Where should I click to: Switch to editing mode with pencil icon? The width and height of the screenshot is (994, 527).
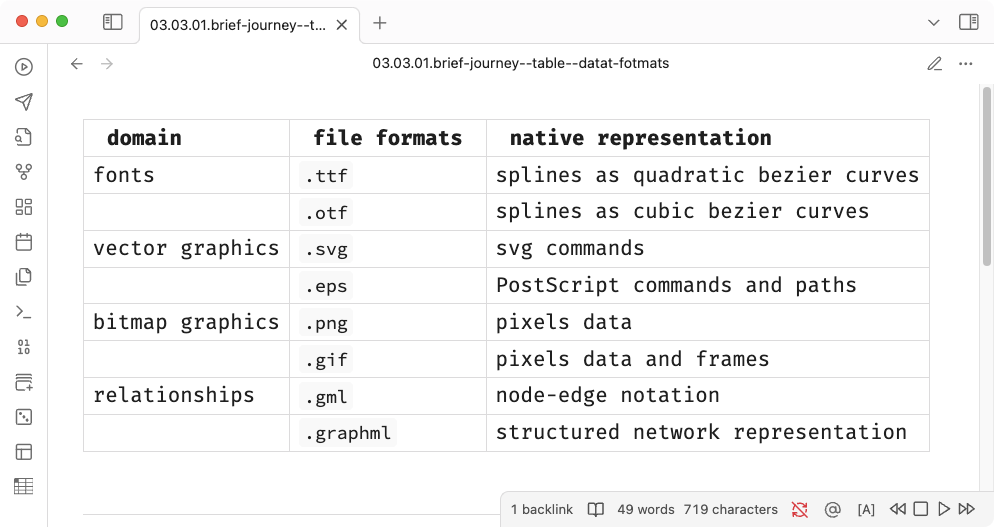tap(934, 63)
